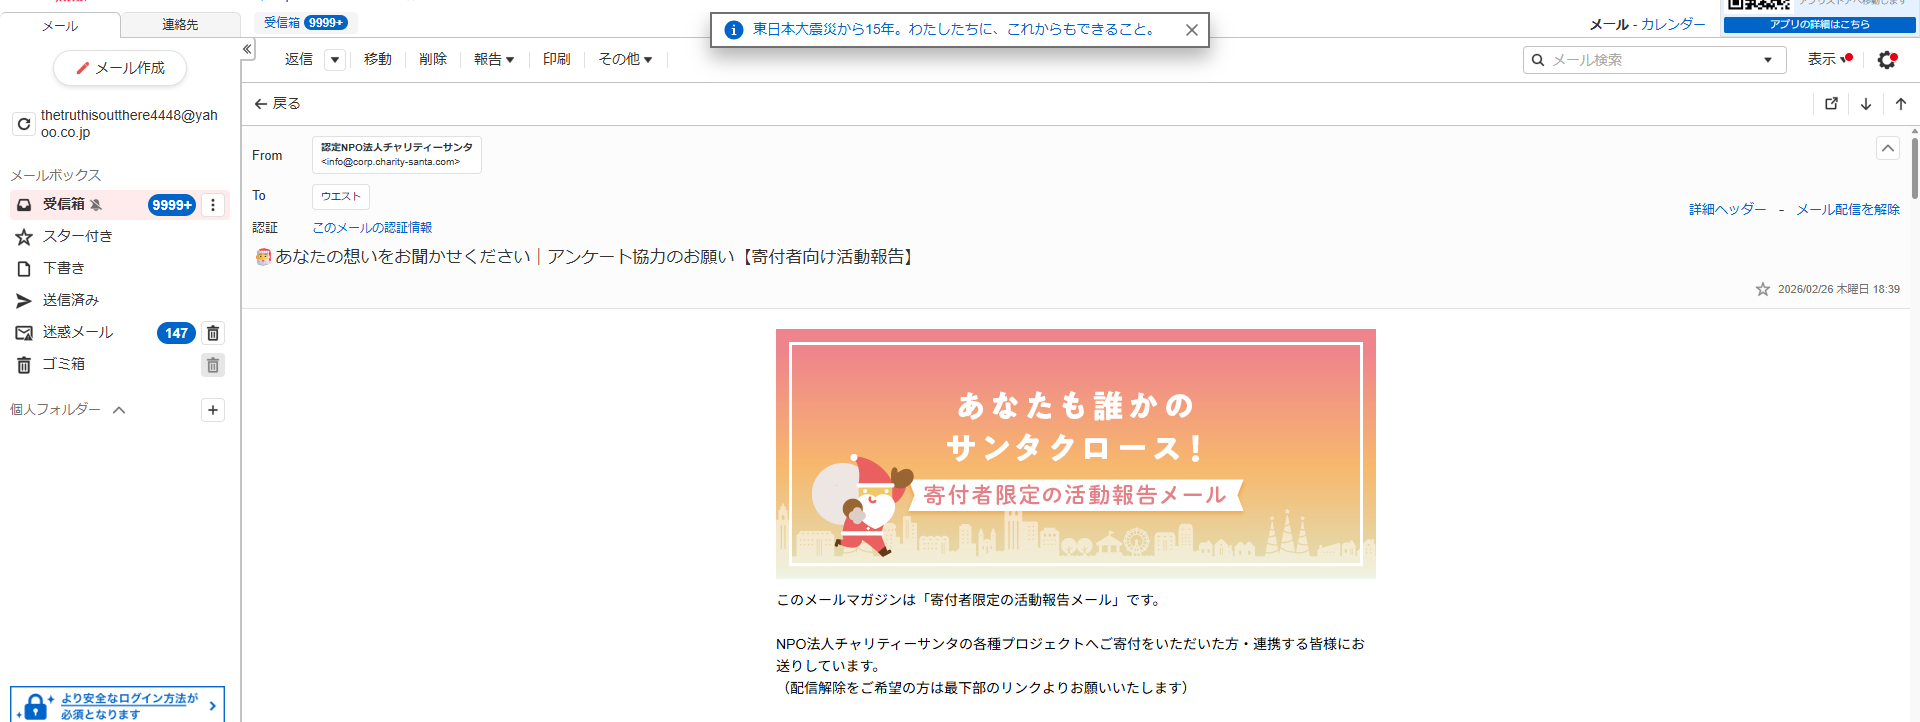
Task: Click the settings gear icon
Action: [1887, 60]
